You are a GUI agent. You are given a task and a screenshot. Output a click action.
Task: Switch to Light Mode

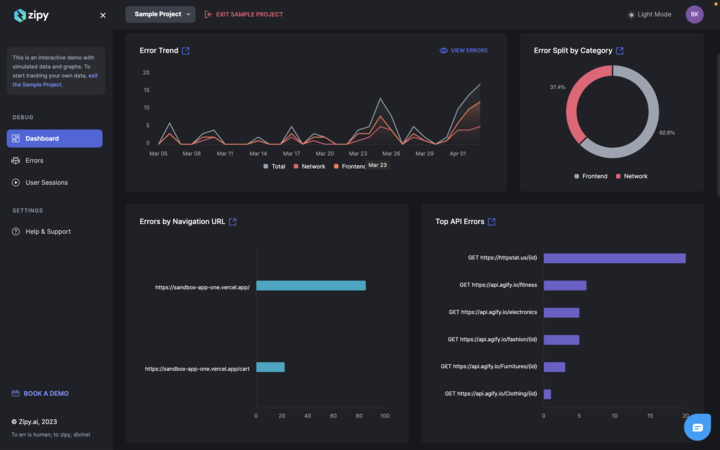point(650,15)
